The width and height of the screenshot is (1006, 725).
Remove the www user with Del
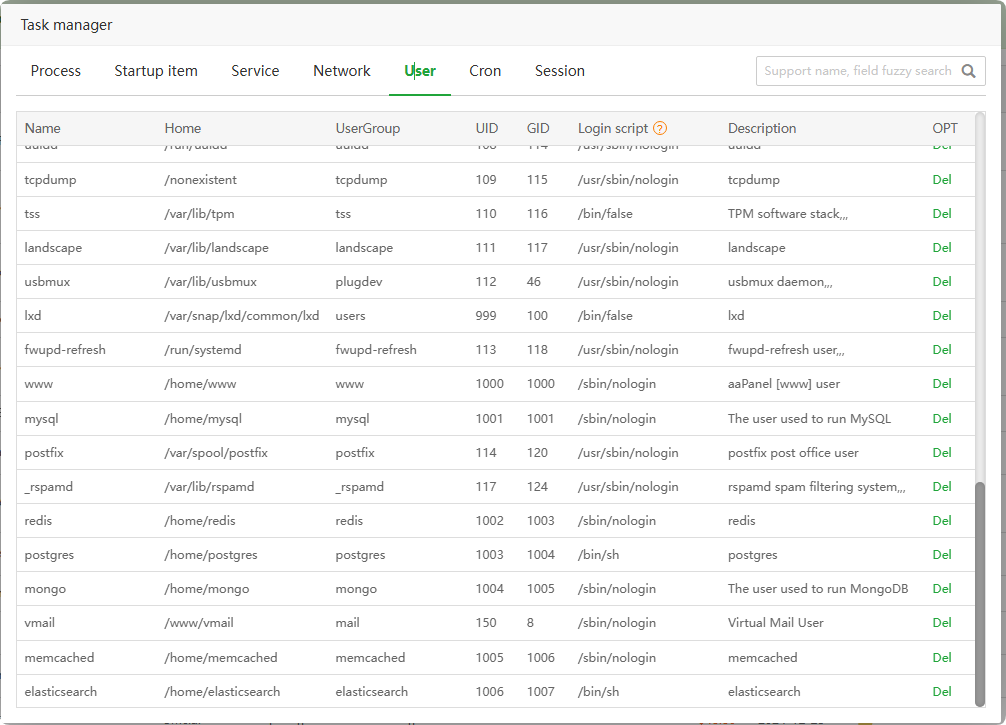coord(942,384)
